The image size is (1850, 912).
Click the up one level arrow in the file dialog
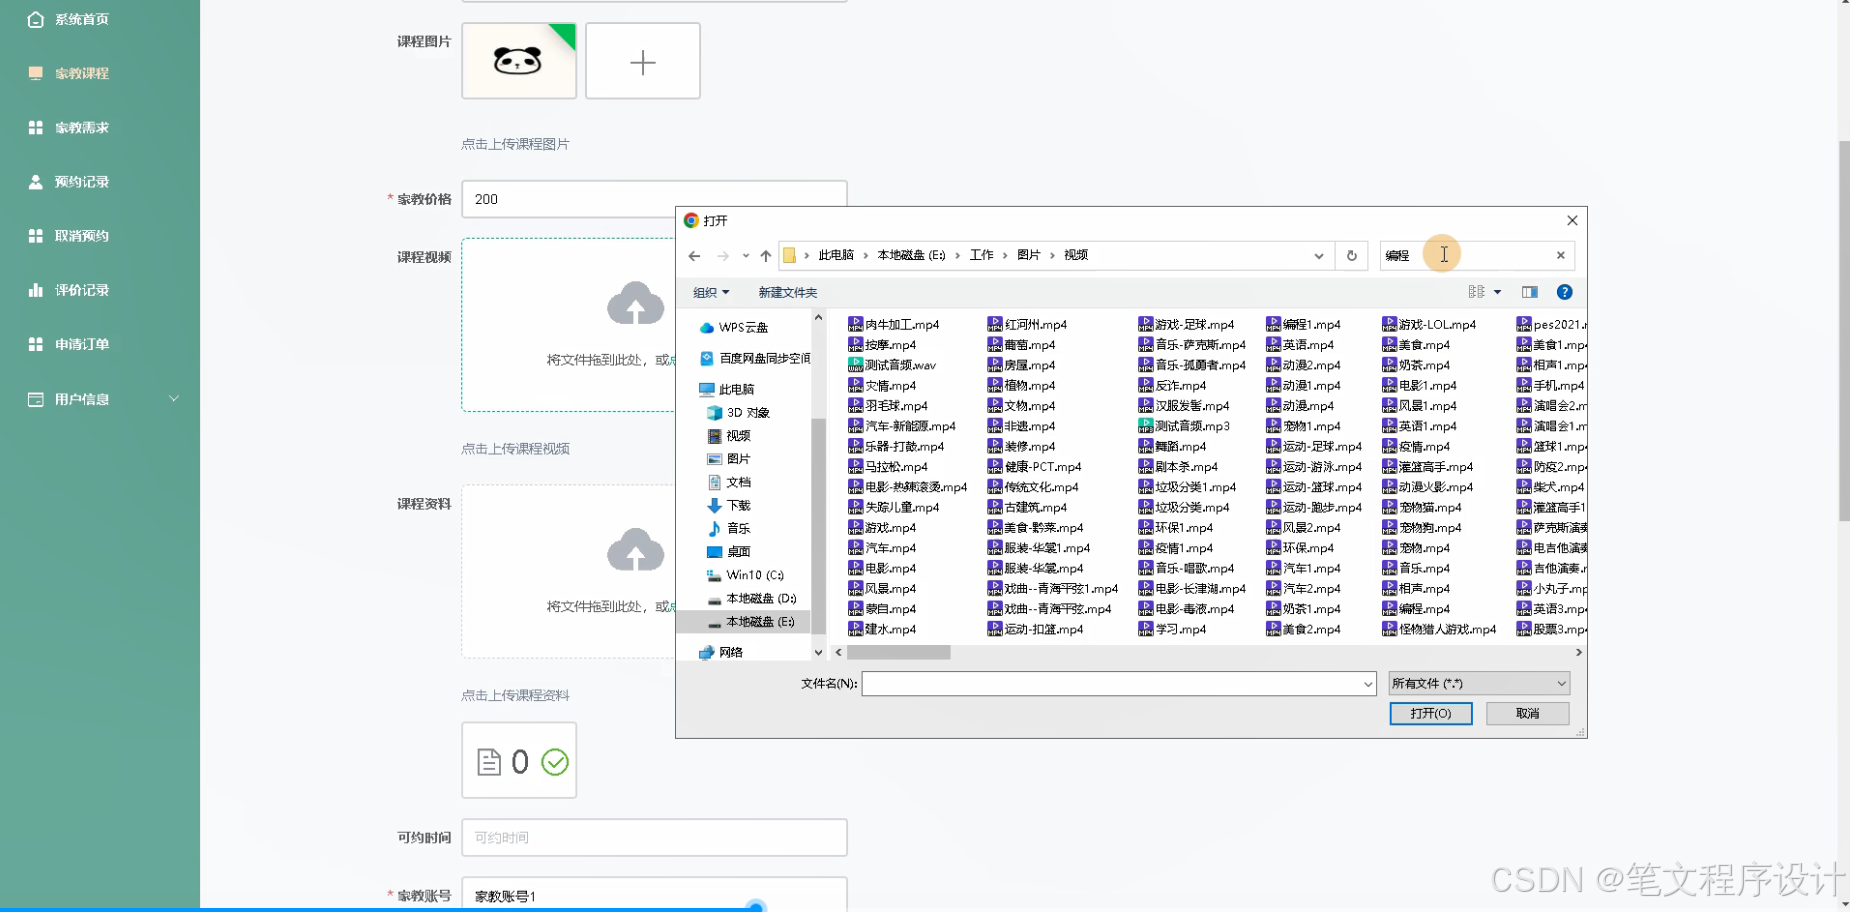(765, 255)
